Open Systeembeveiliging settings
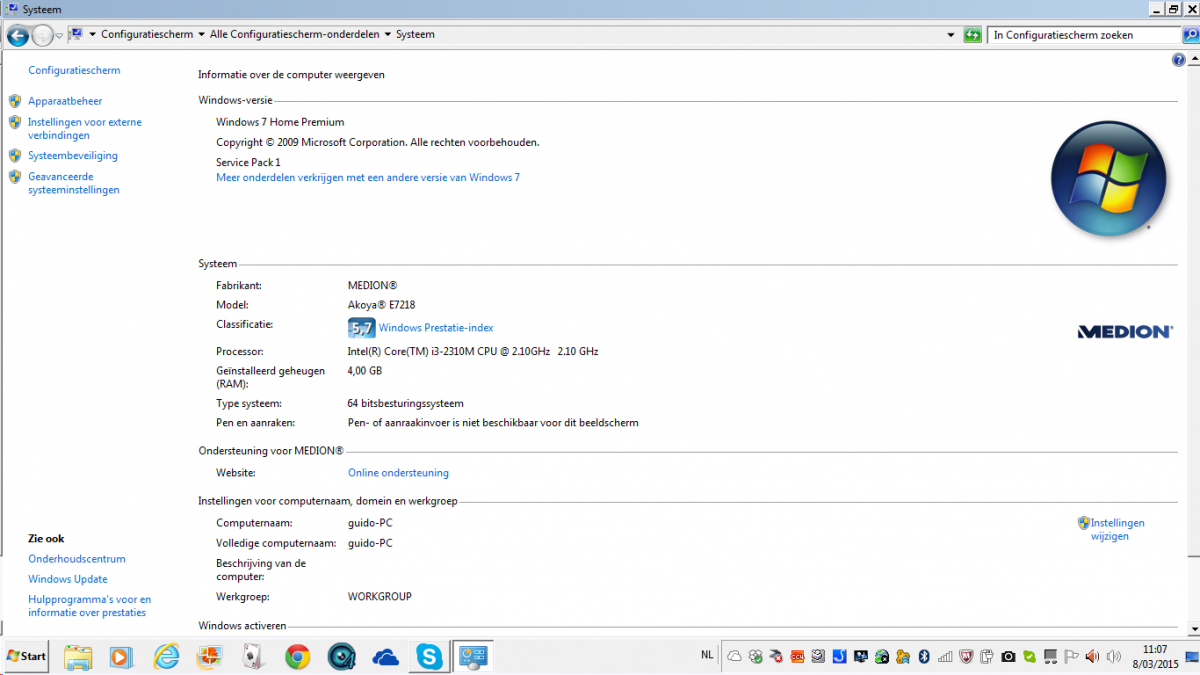Image resolution: width=1200 pixels, height=675 pixels. tap(73, 156)
